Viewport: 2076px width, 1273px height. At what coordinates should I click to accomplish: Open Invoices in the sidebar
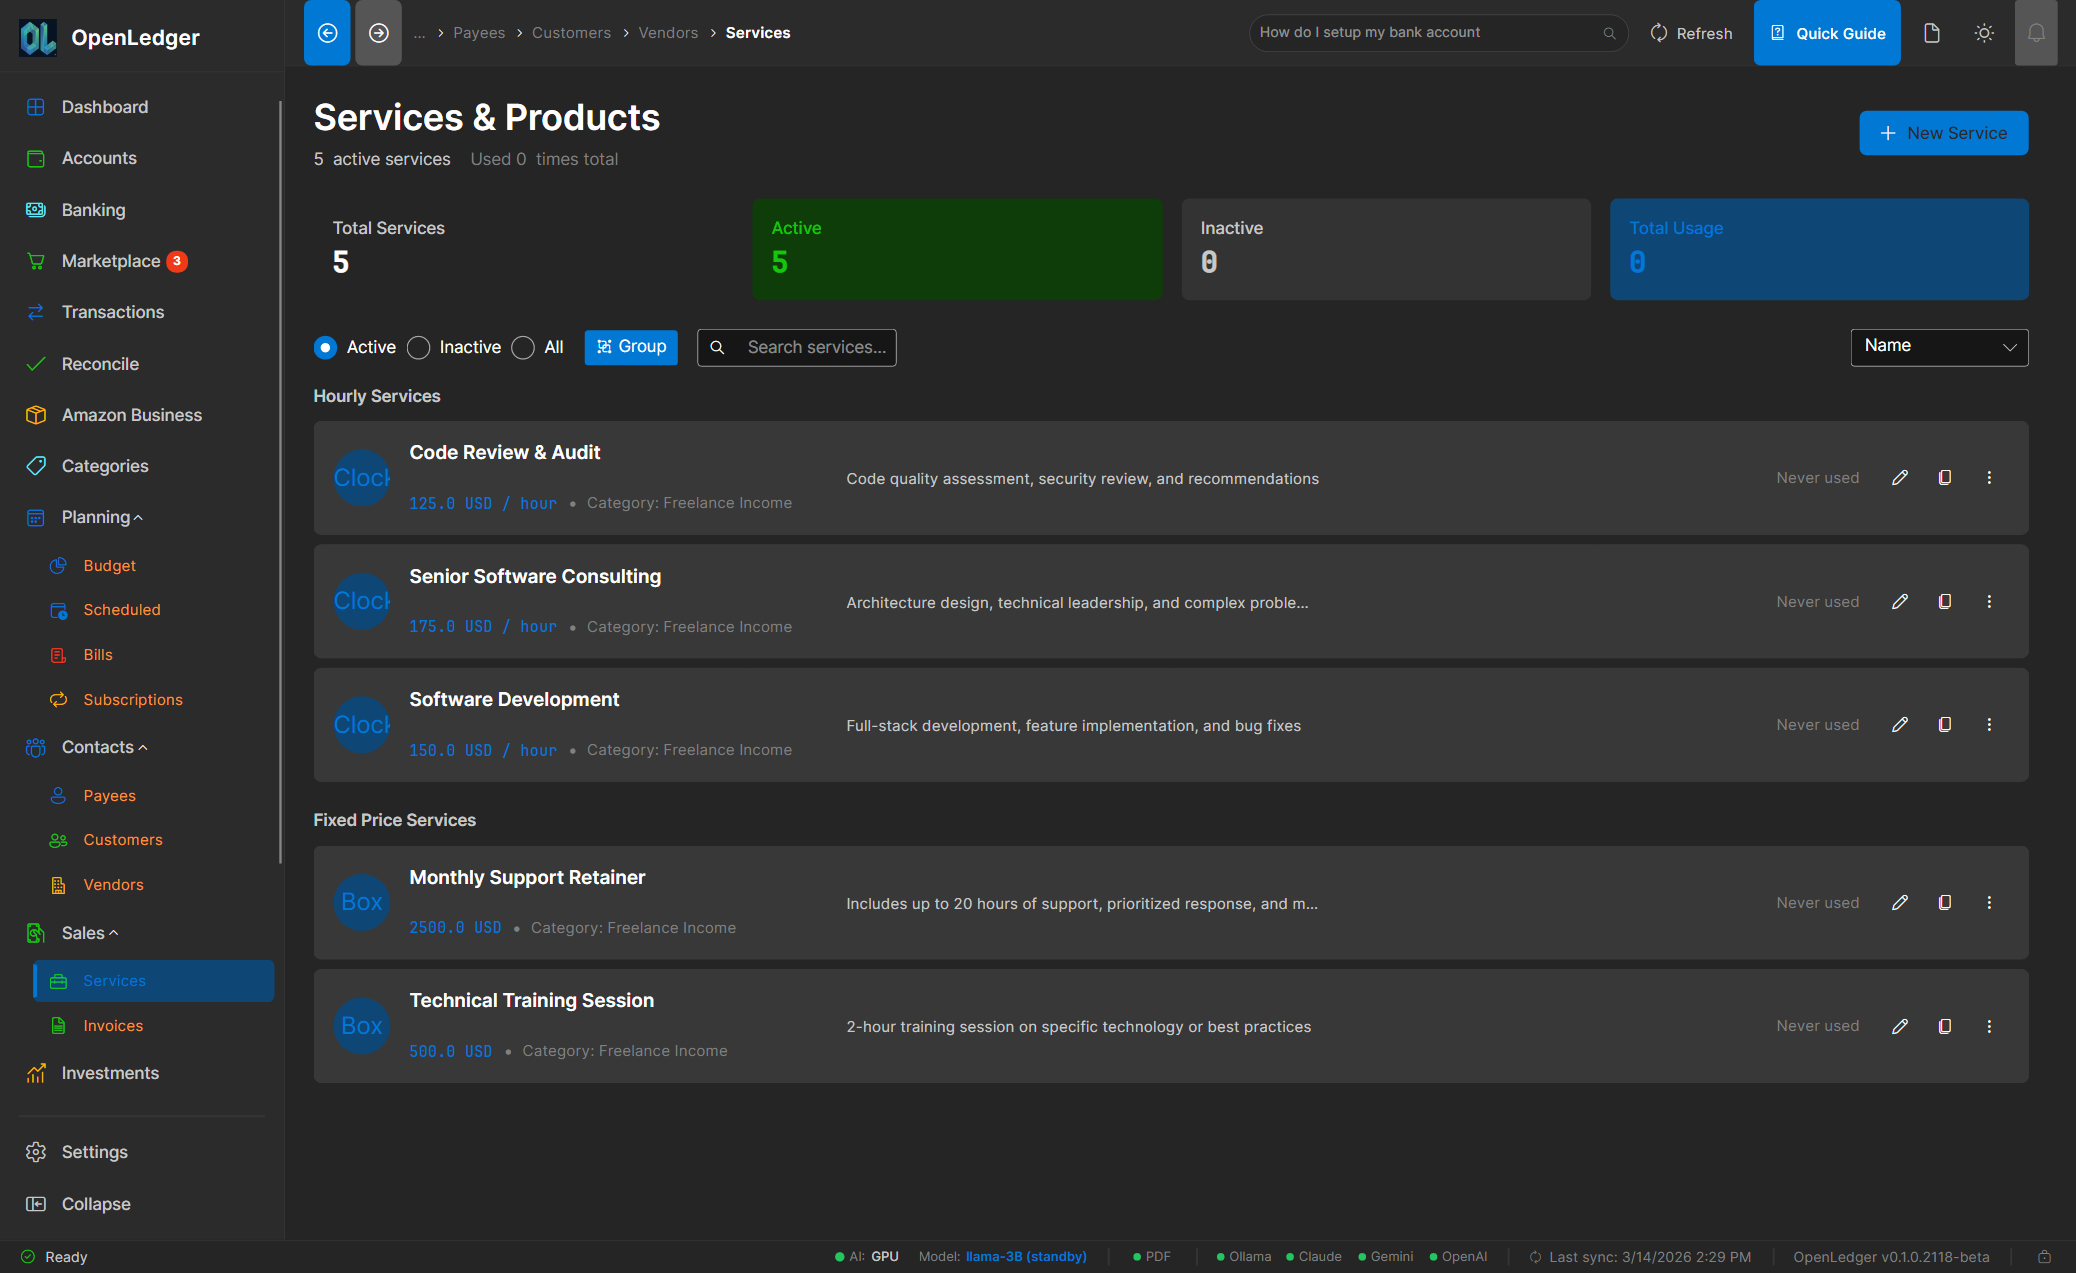[x=113, y=1026]
